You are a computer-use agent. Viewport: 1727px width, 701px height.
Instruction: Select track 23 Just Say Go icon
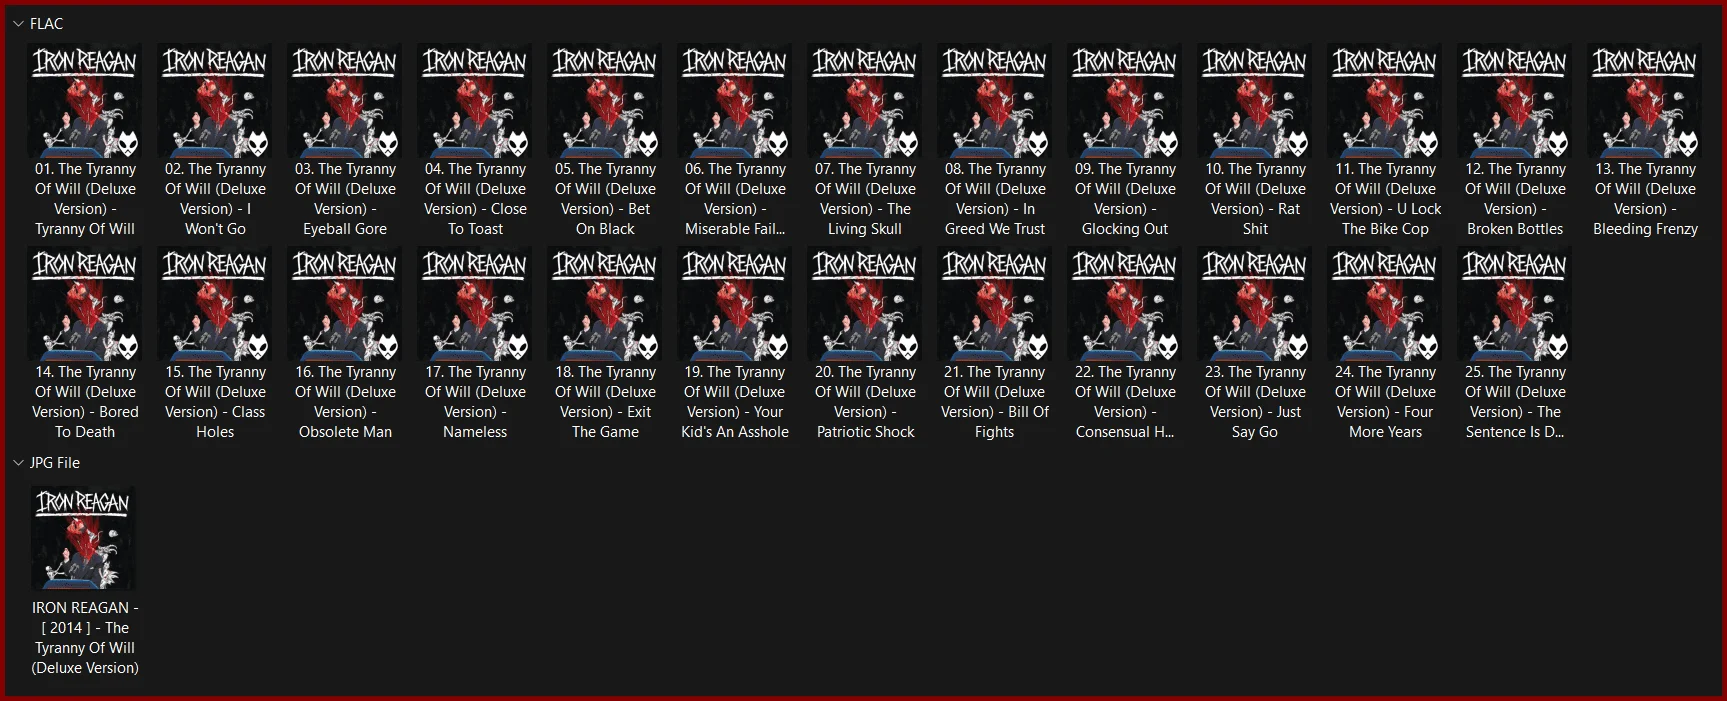[1255, 303]
